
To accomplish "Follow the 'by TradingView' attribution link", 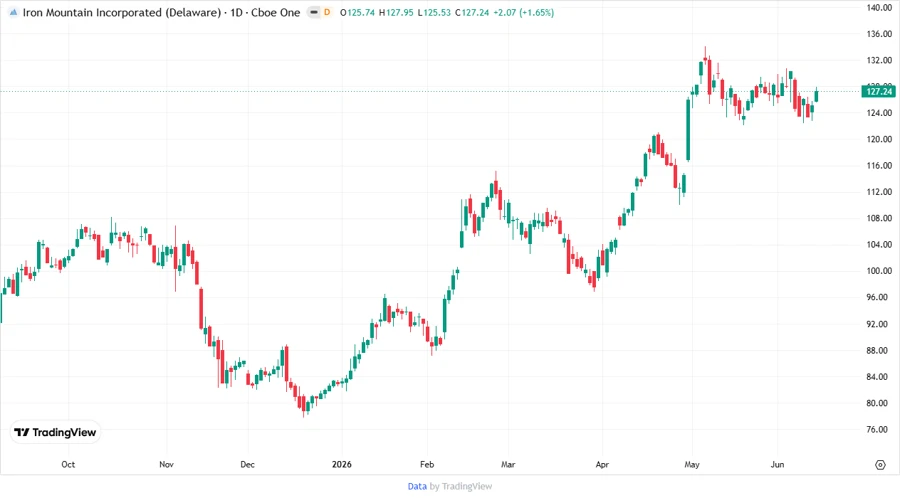I will 461,486.
